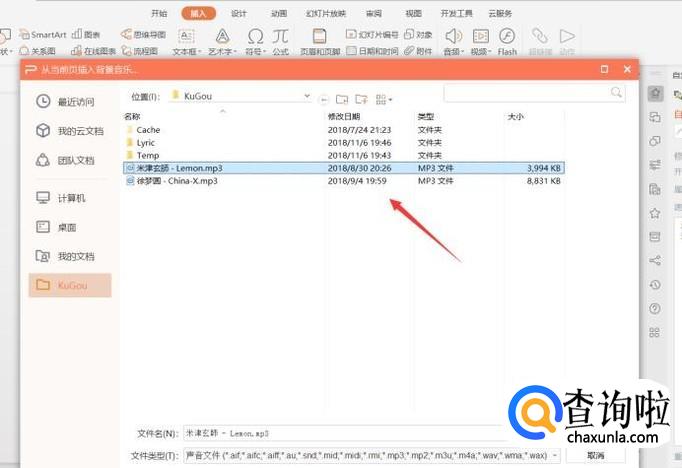This screenshot has width=682, height=468.
Task: Open the 视图 ribbon tab
Action: pos(414,13)
